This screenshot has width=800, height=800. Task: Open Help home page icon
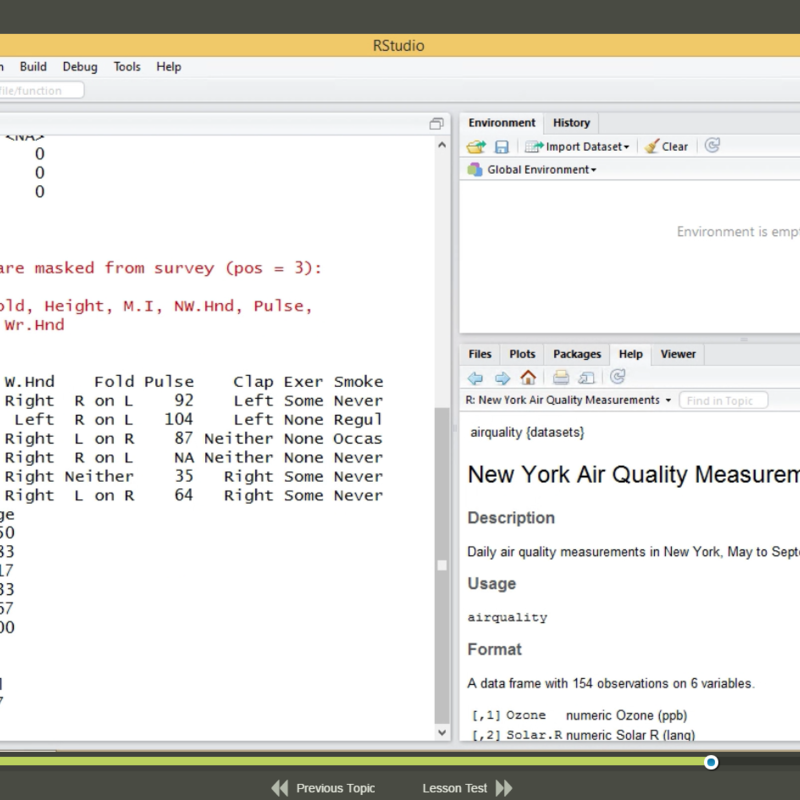(x=528, y=378)
